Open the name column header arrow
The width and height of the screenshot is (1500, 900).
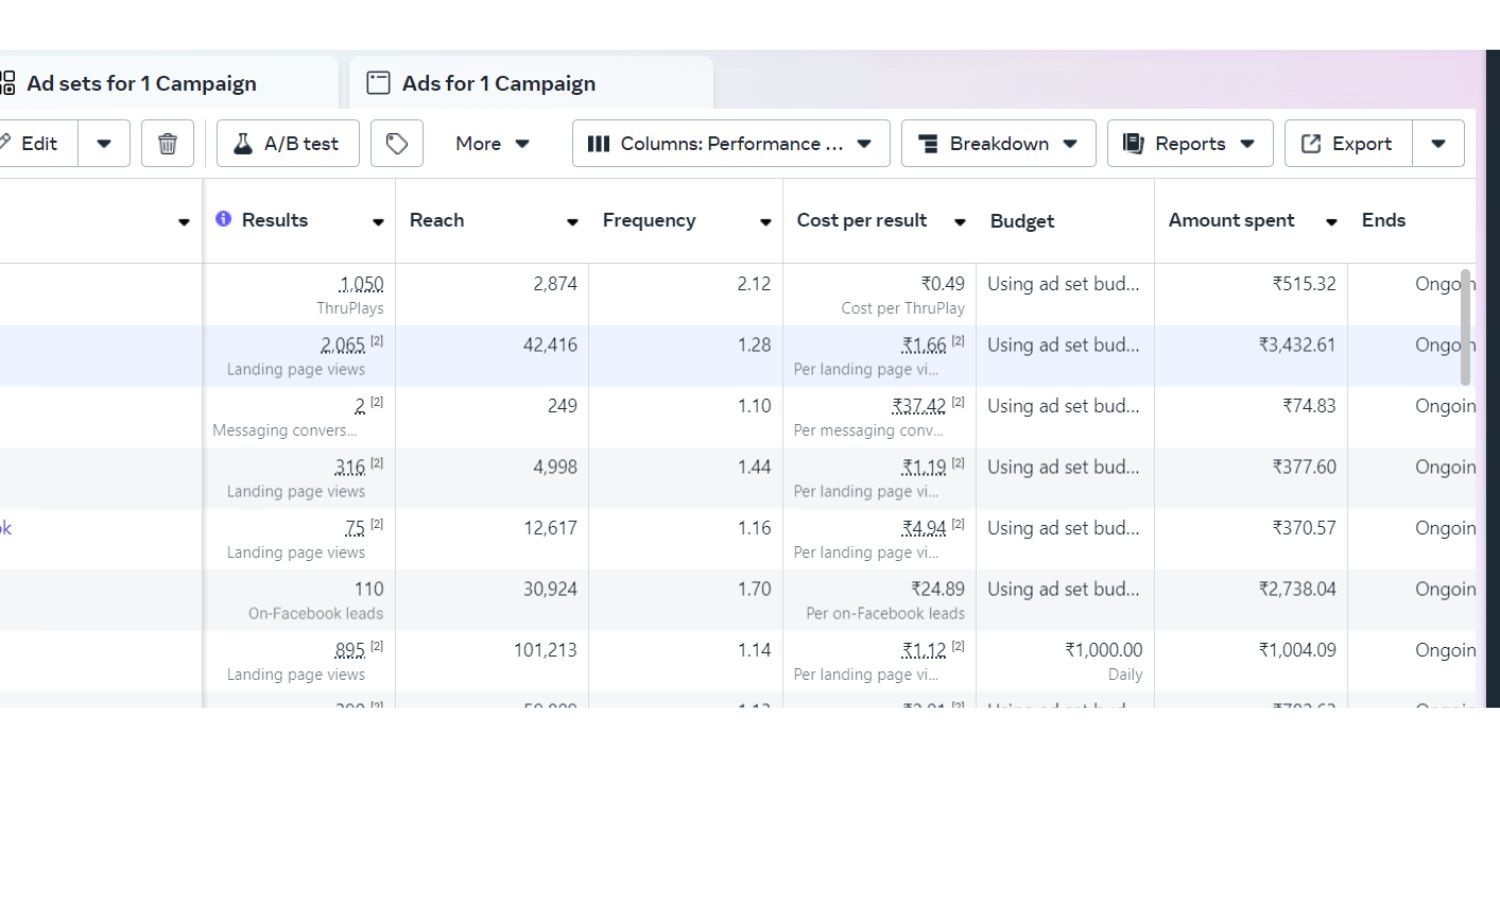[x=184, y=222]
